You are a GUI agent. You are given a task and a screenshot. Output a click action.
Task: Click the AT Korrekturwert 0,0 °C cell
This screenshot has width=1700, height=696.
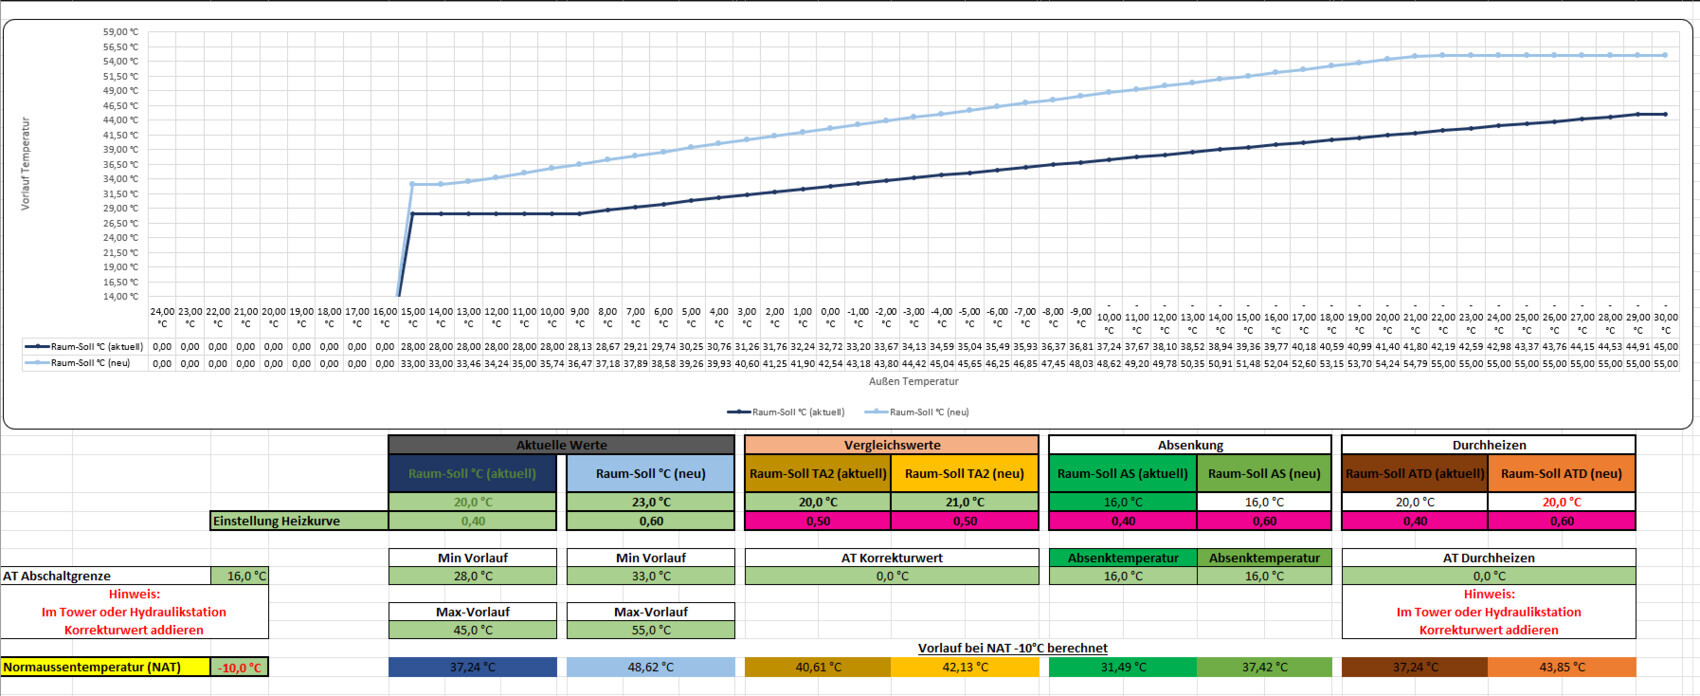[891, 576]
